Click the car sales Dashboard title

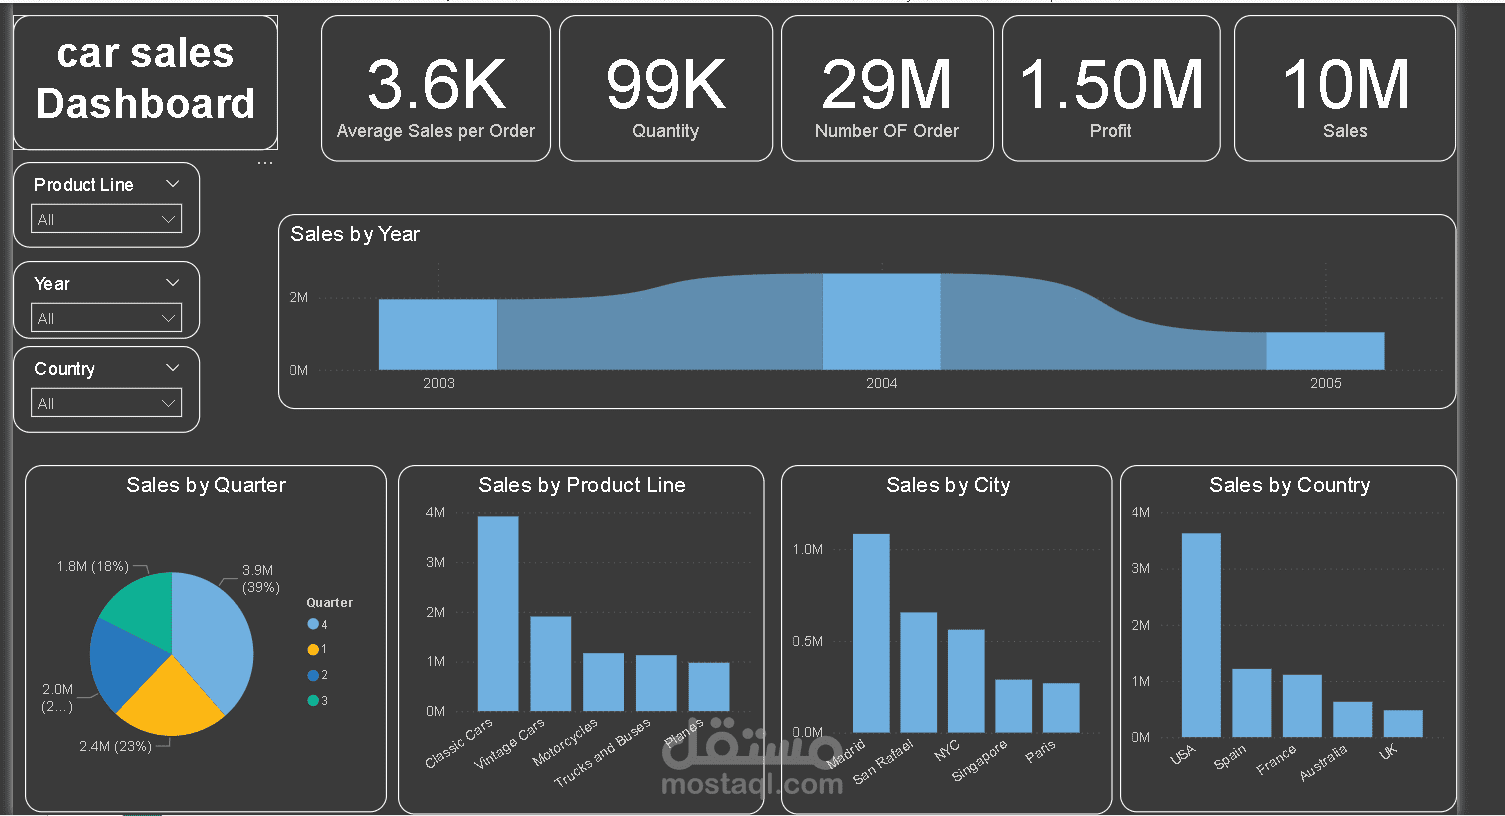(146, 78)
